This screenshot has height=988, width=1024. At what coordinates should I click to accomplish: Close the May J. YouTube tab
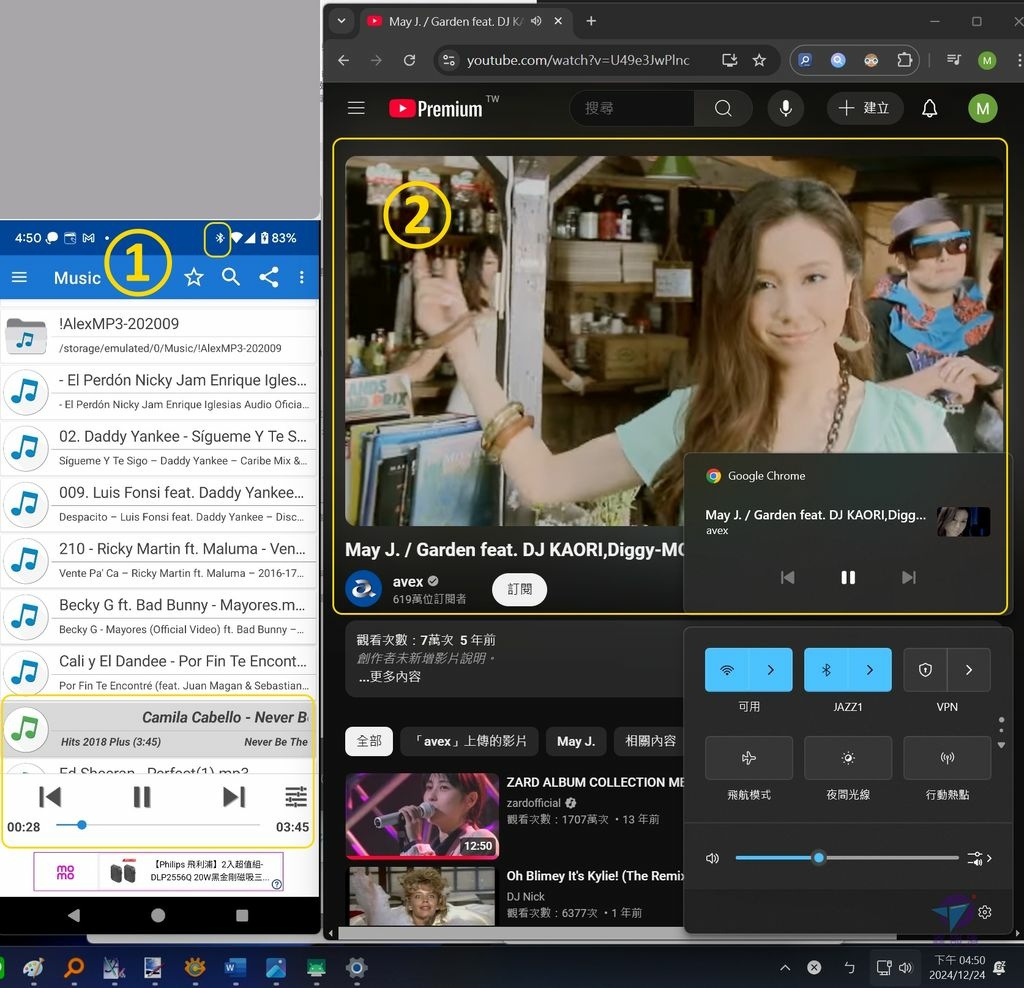558,21
